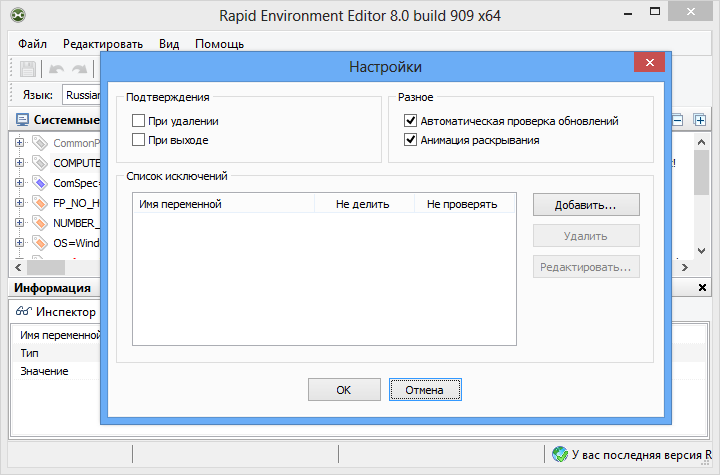
Task: Click the Save toolbar icon
Action: 28,69
